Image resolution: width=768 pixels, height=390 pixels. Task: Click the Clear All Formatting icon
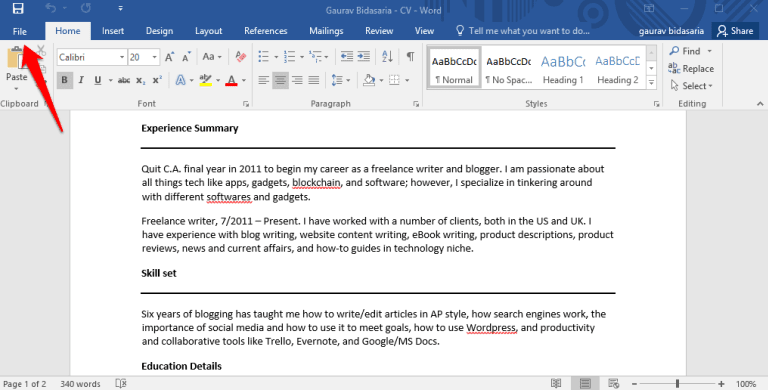240,57
